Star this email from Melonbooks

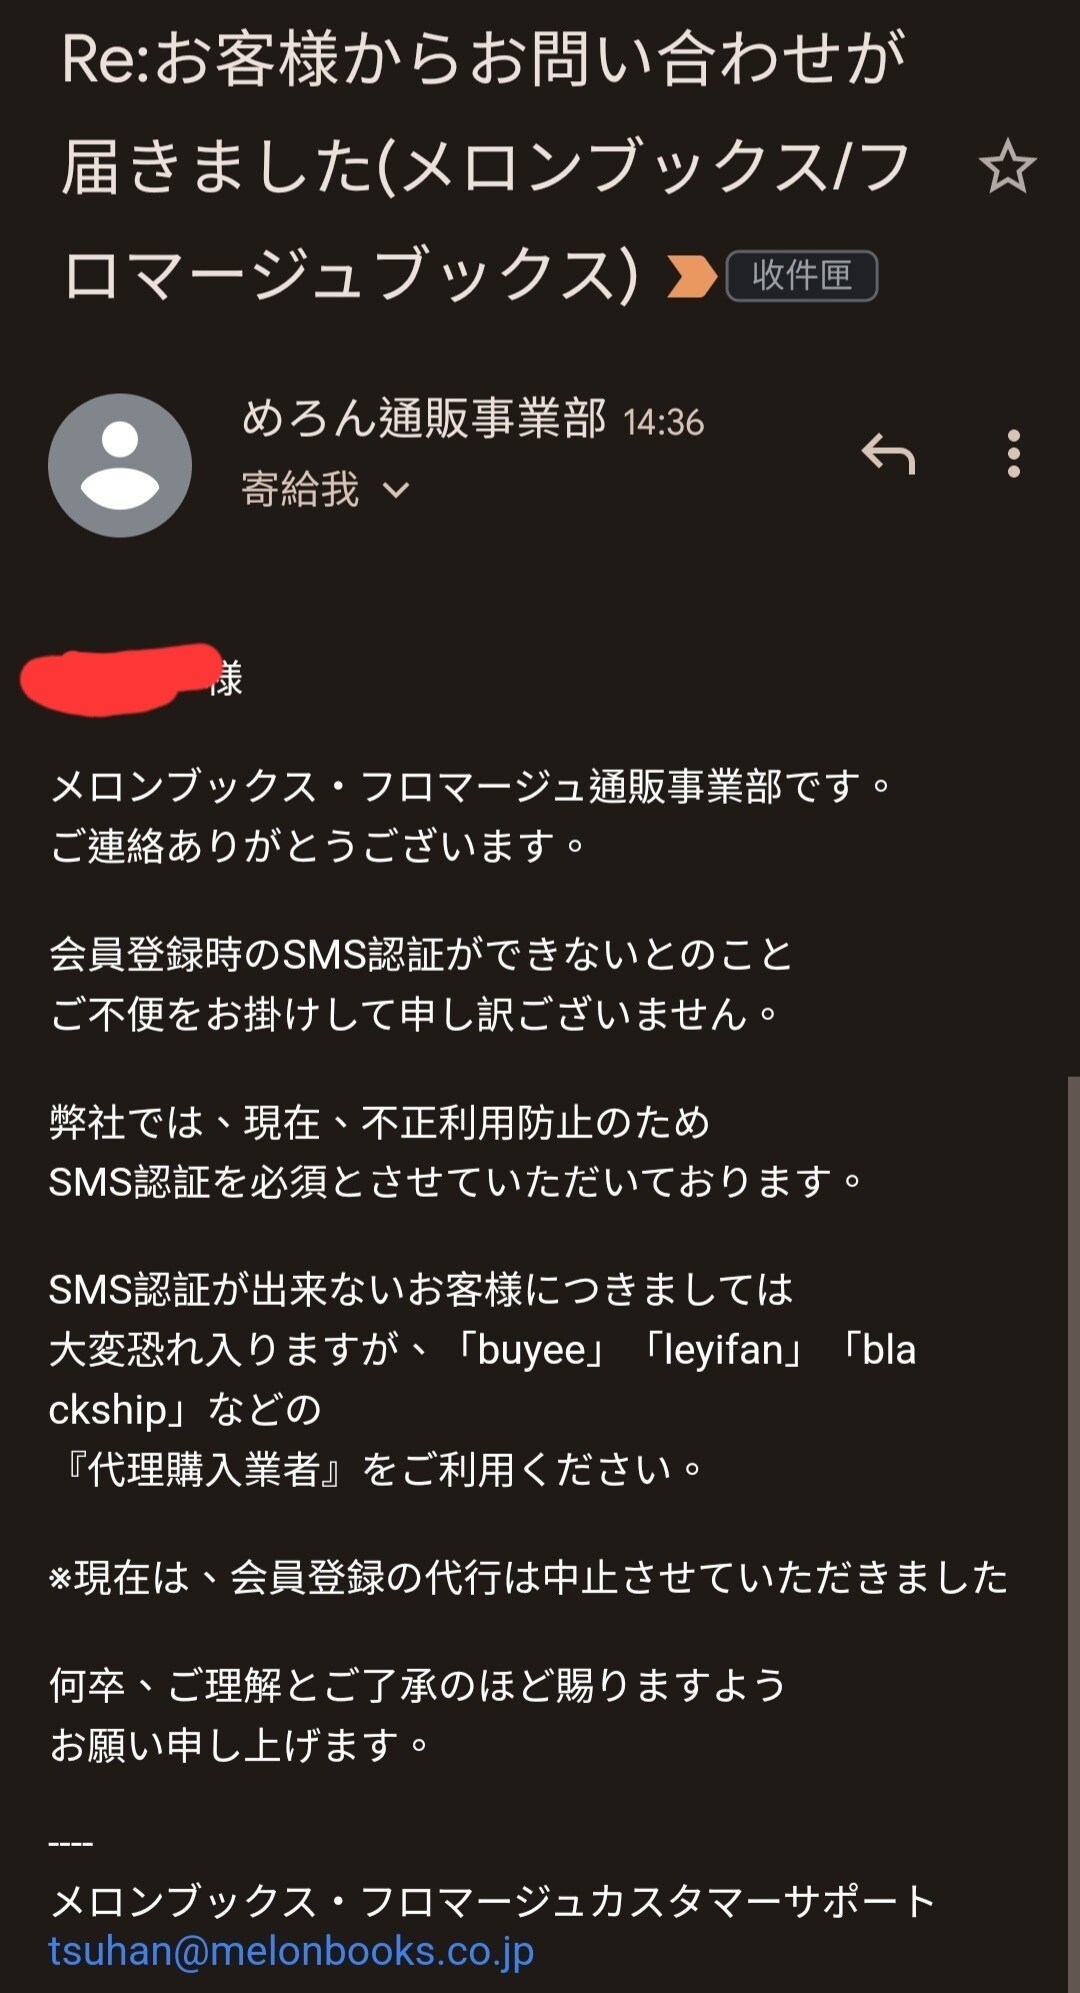[x=1007, y=166]
